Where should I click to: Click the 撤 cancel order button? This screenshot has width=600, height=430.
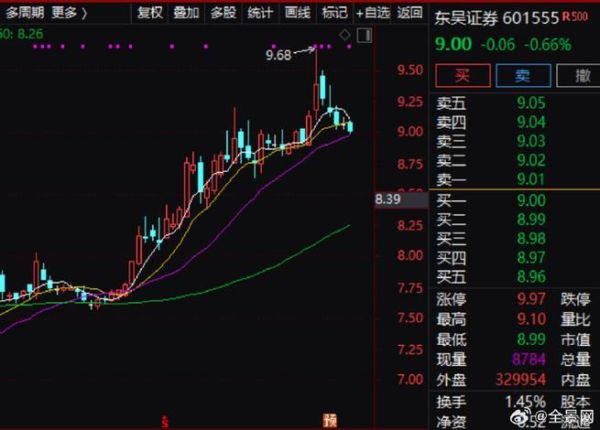(579, 75)
